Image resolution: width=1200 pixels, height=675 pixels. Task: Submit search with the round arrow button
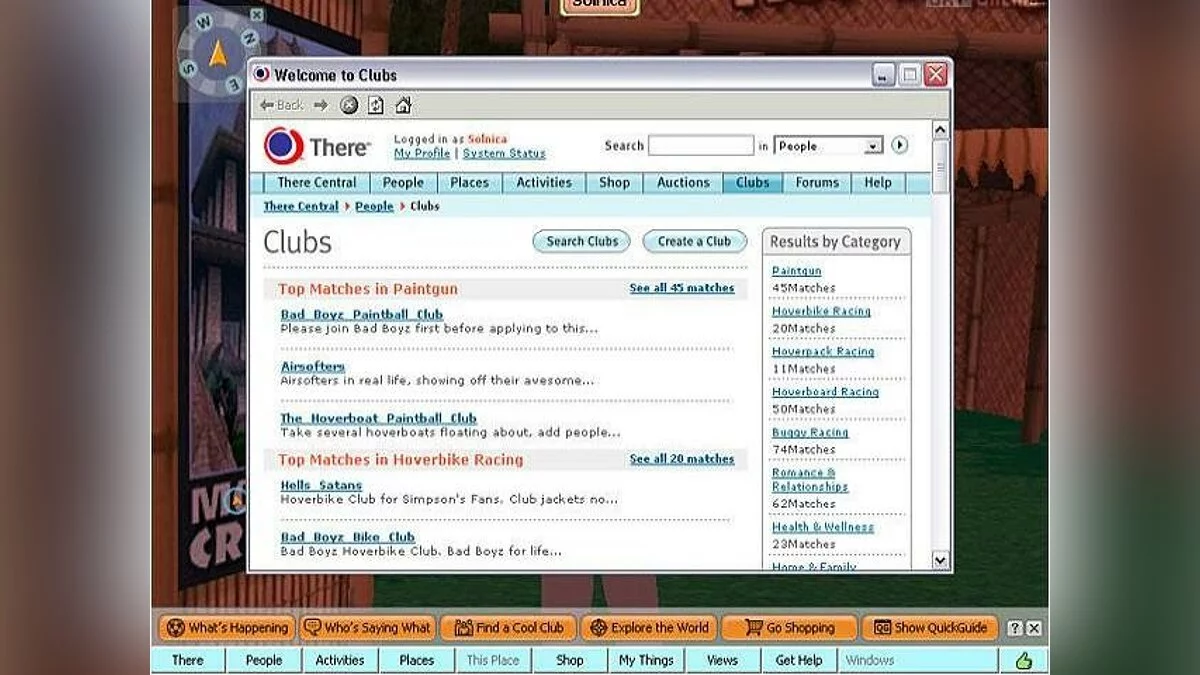tap(899, 145)
